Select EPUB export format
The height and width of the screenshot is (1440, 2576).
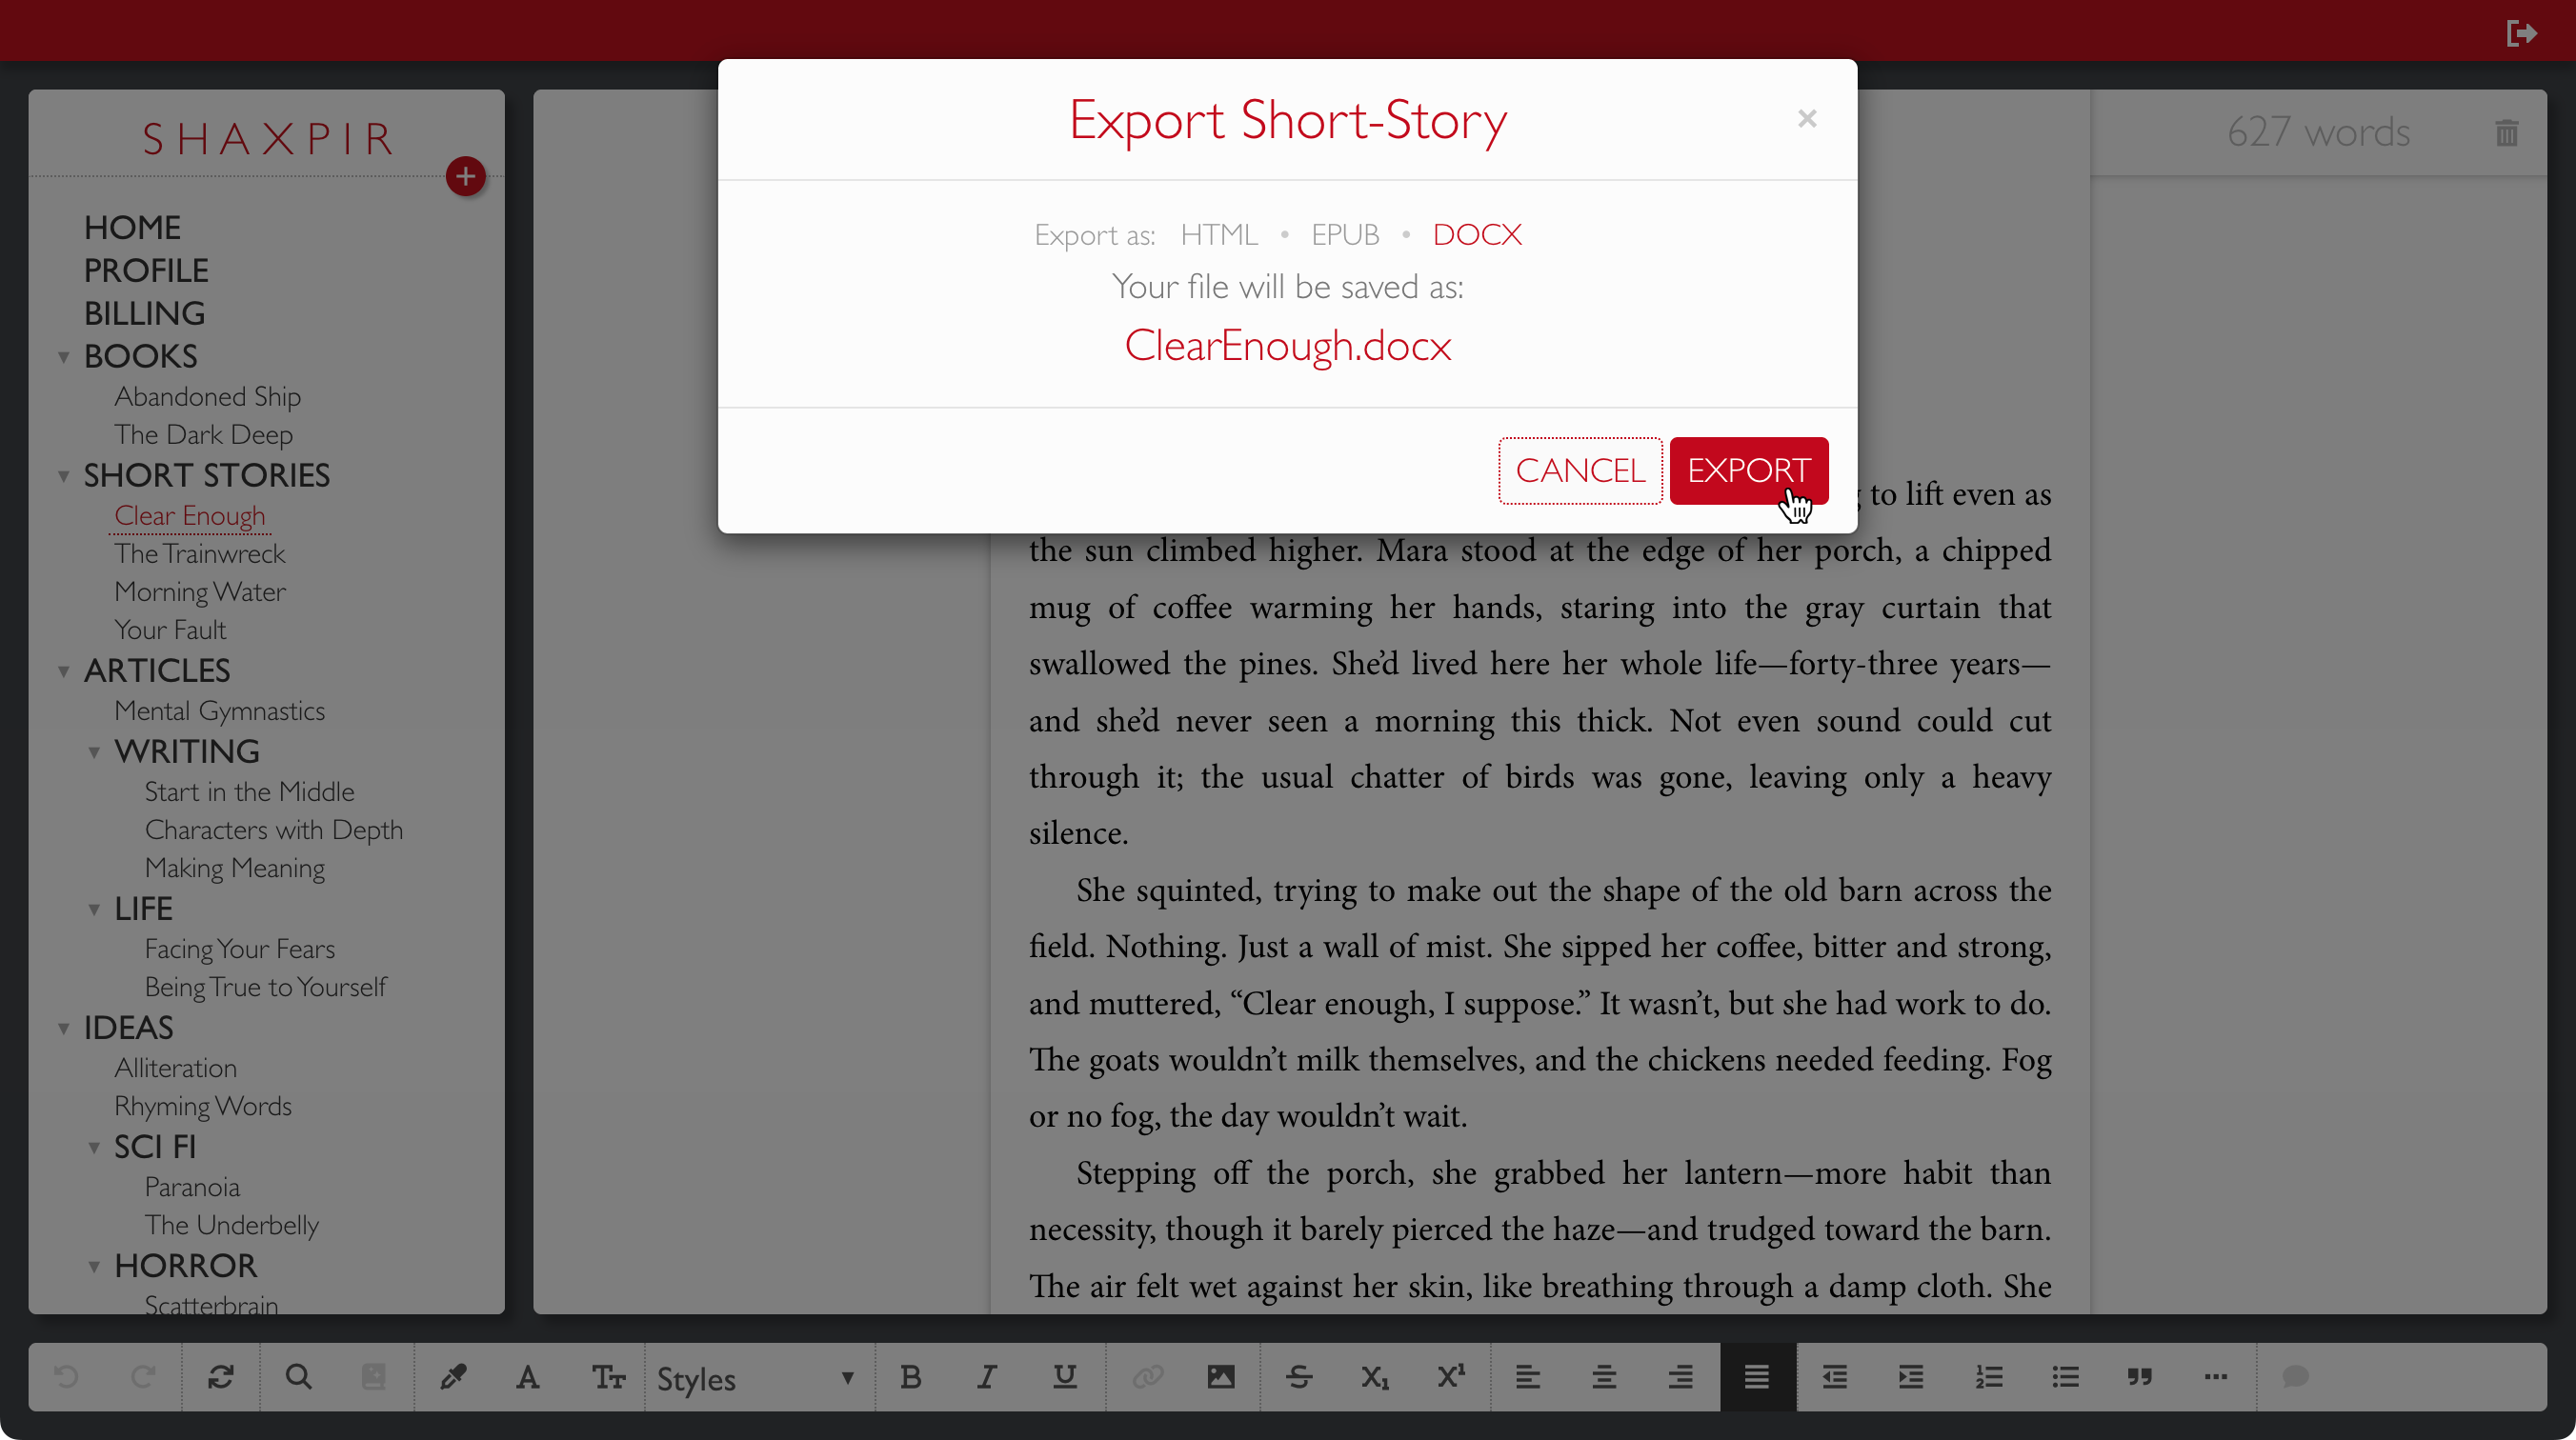1345,234
